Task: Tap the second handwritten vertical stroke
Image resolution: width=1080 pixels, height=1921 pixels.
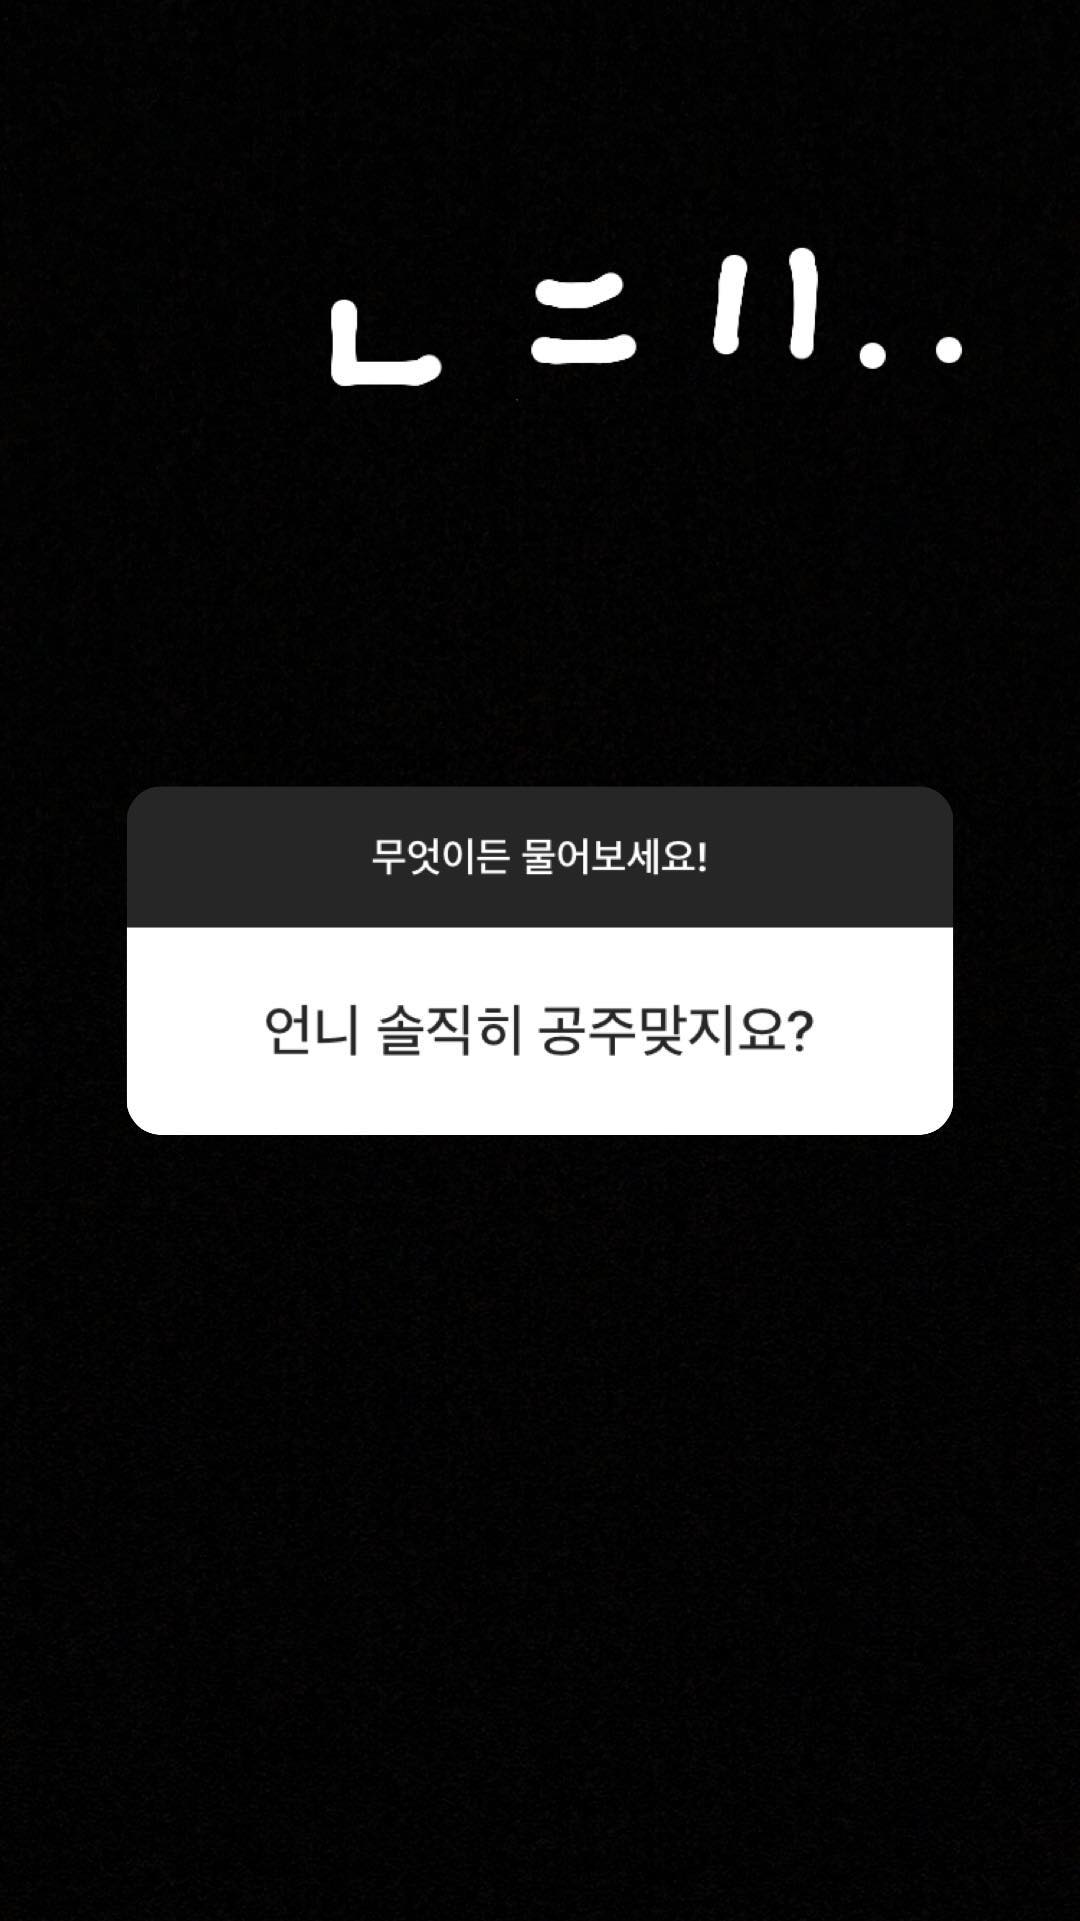Action: point(799,304)
